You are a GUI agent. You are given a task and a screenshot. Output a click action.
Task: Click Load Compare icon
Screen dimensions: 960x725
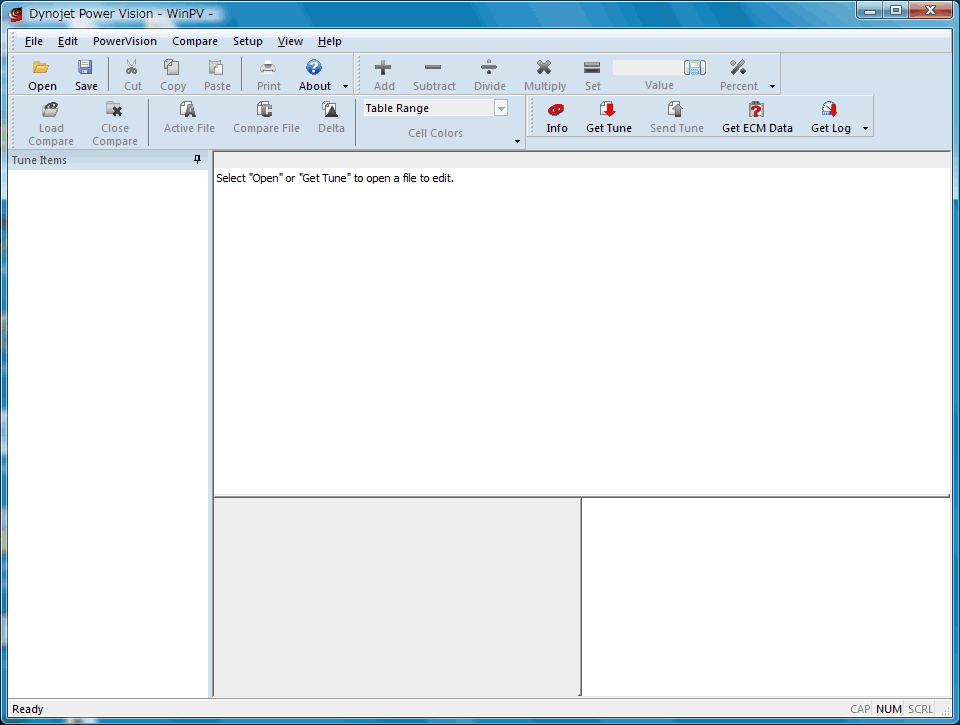(x=50, y=110)
